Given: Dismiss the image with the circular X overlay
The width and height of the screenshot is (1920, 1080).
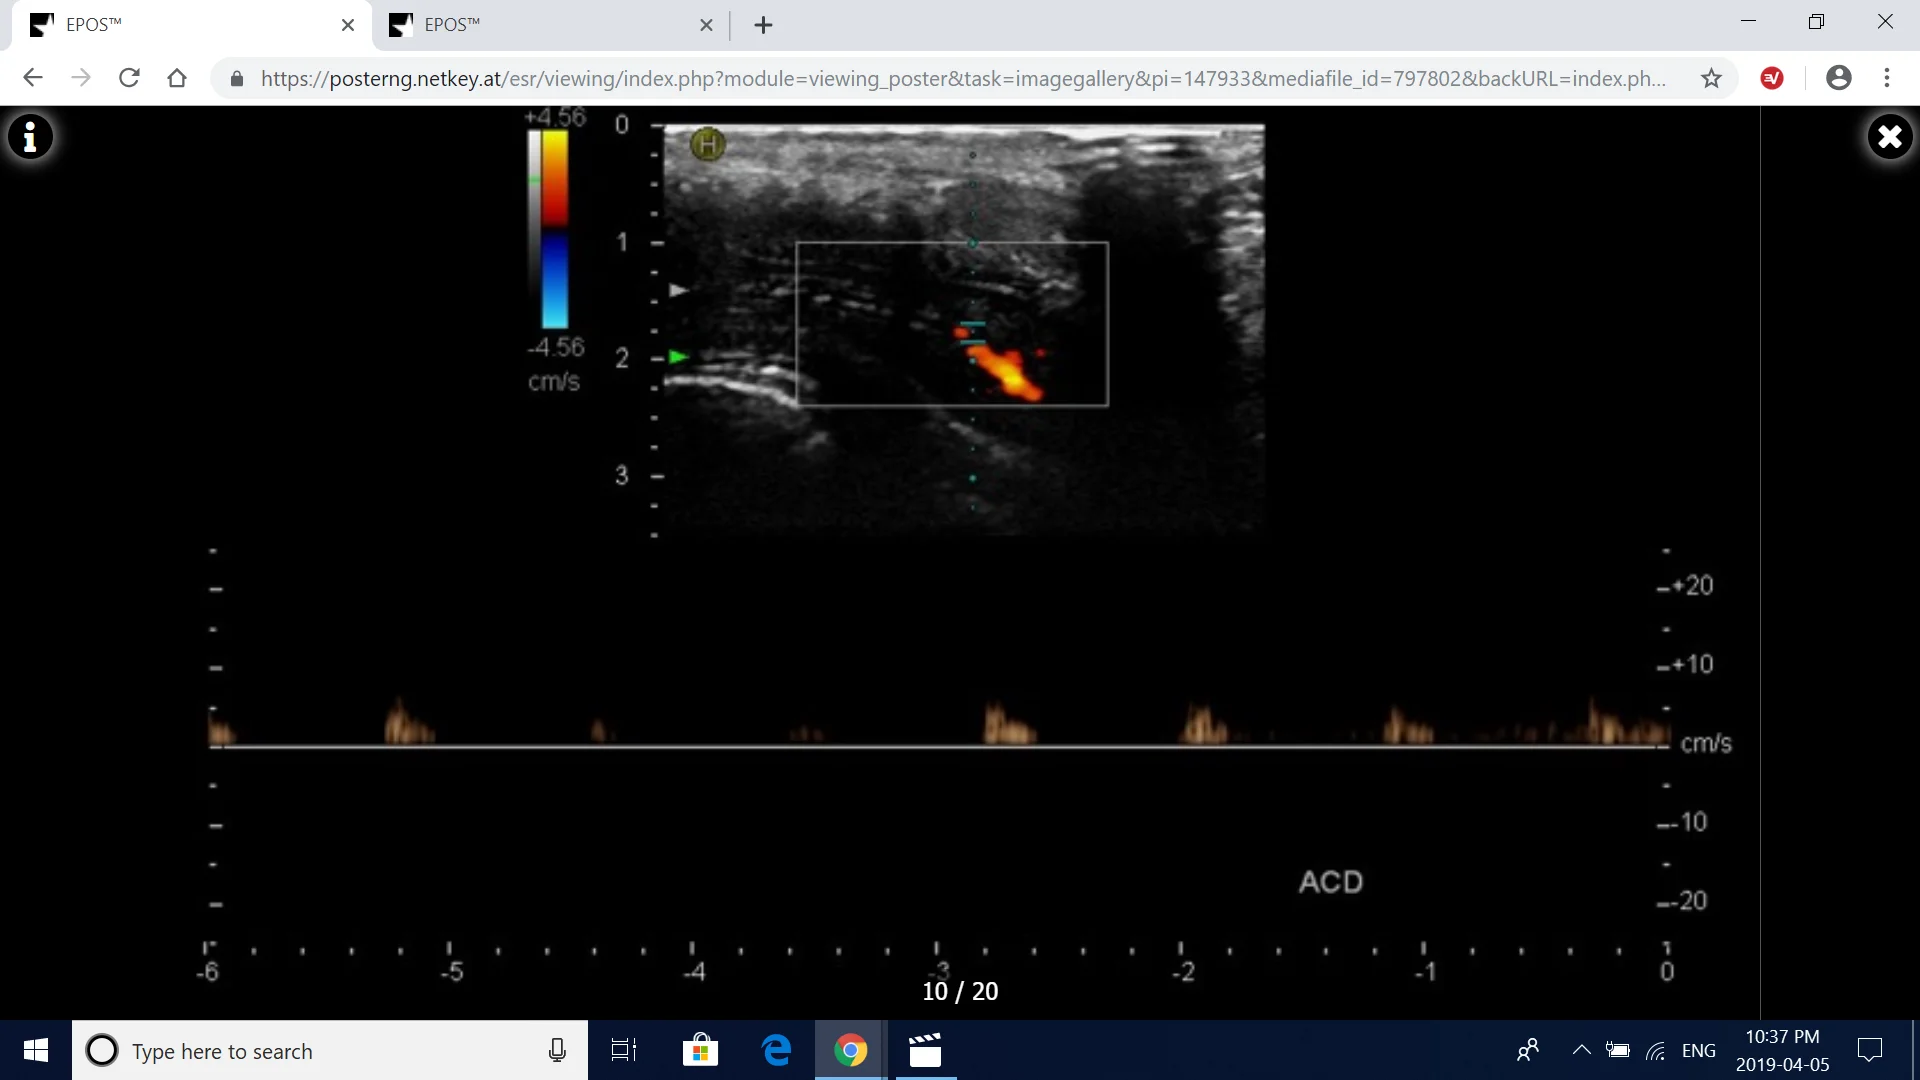Looking at the screenshot, I should [x=1889, y=137].
